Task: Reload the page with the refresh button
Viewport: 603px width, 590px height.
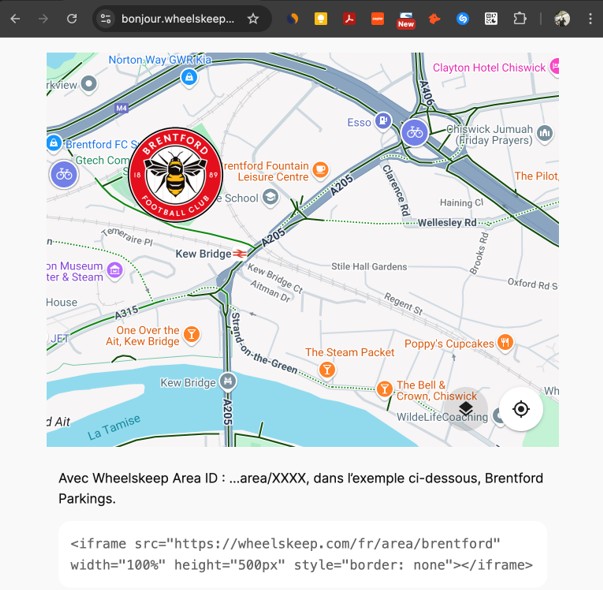Action: [x=72, y=18]
